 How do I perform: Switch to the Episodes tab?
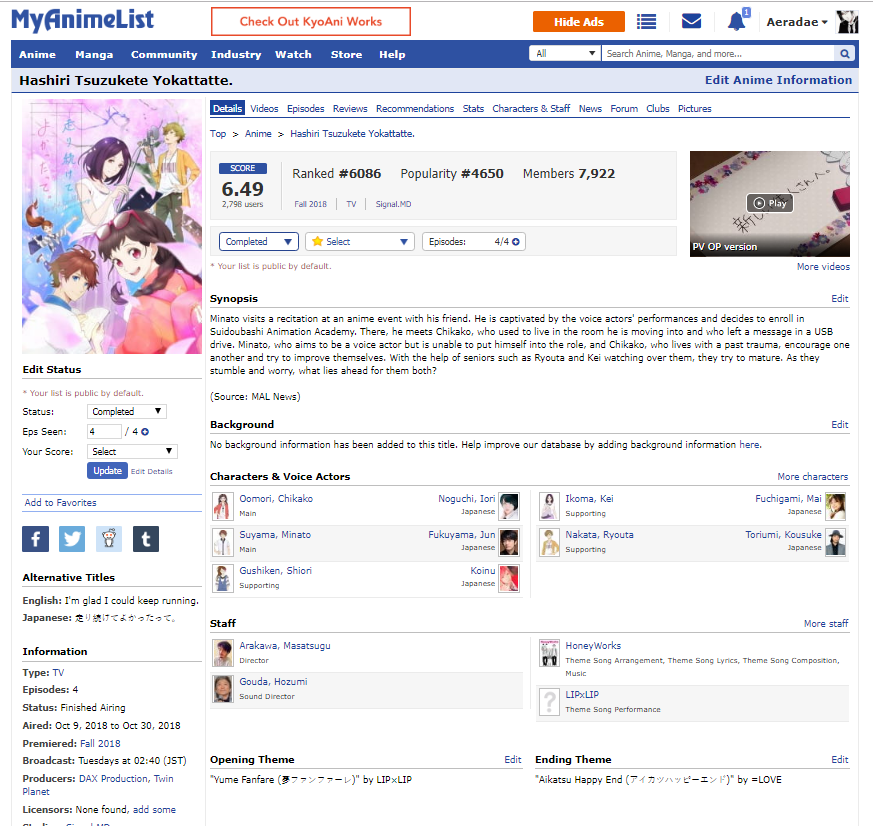tap(305, 108)
